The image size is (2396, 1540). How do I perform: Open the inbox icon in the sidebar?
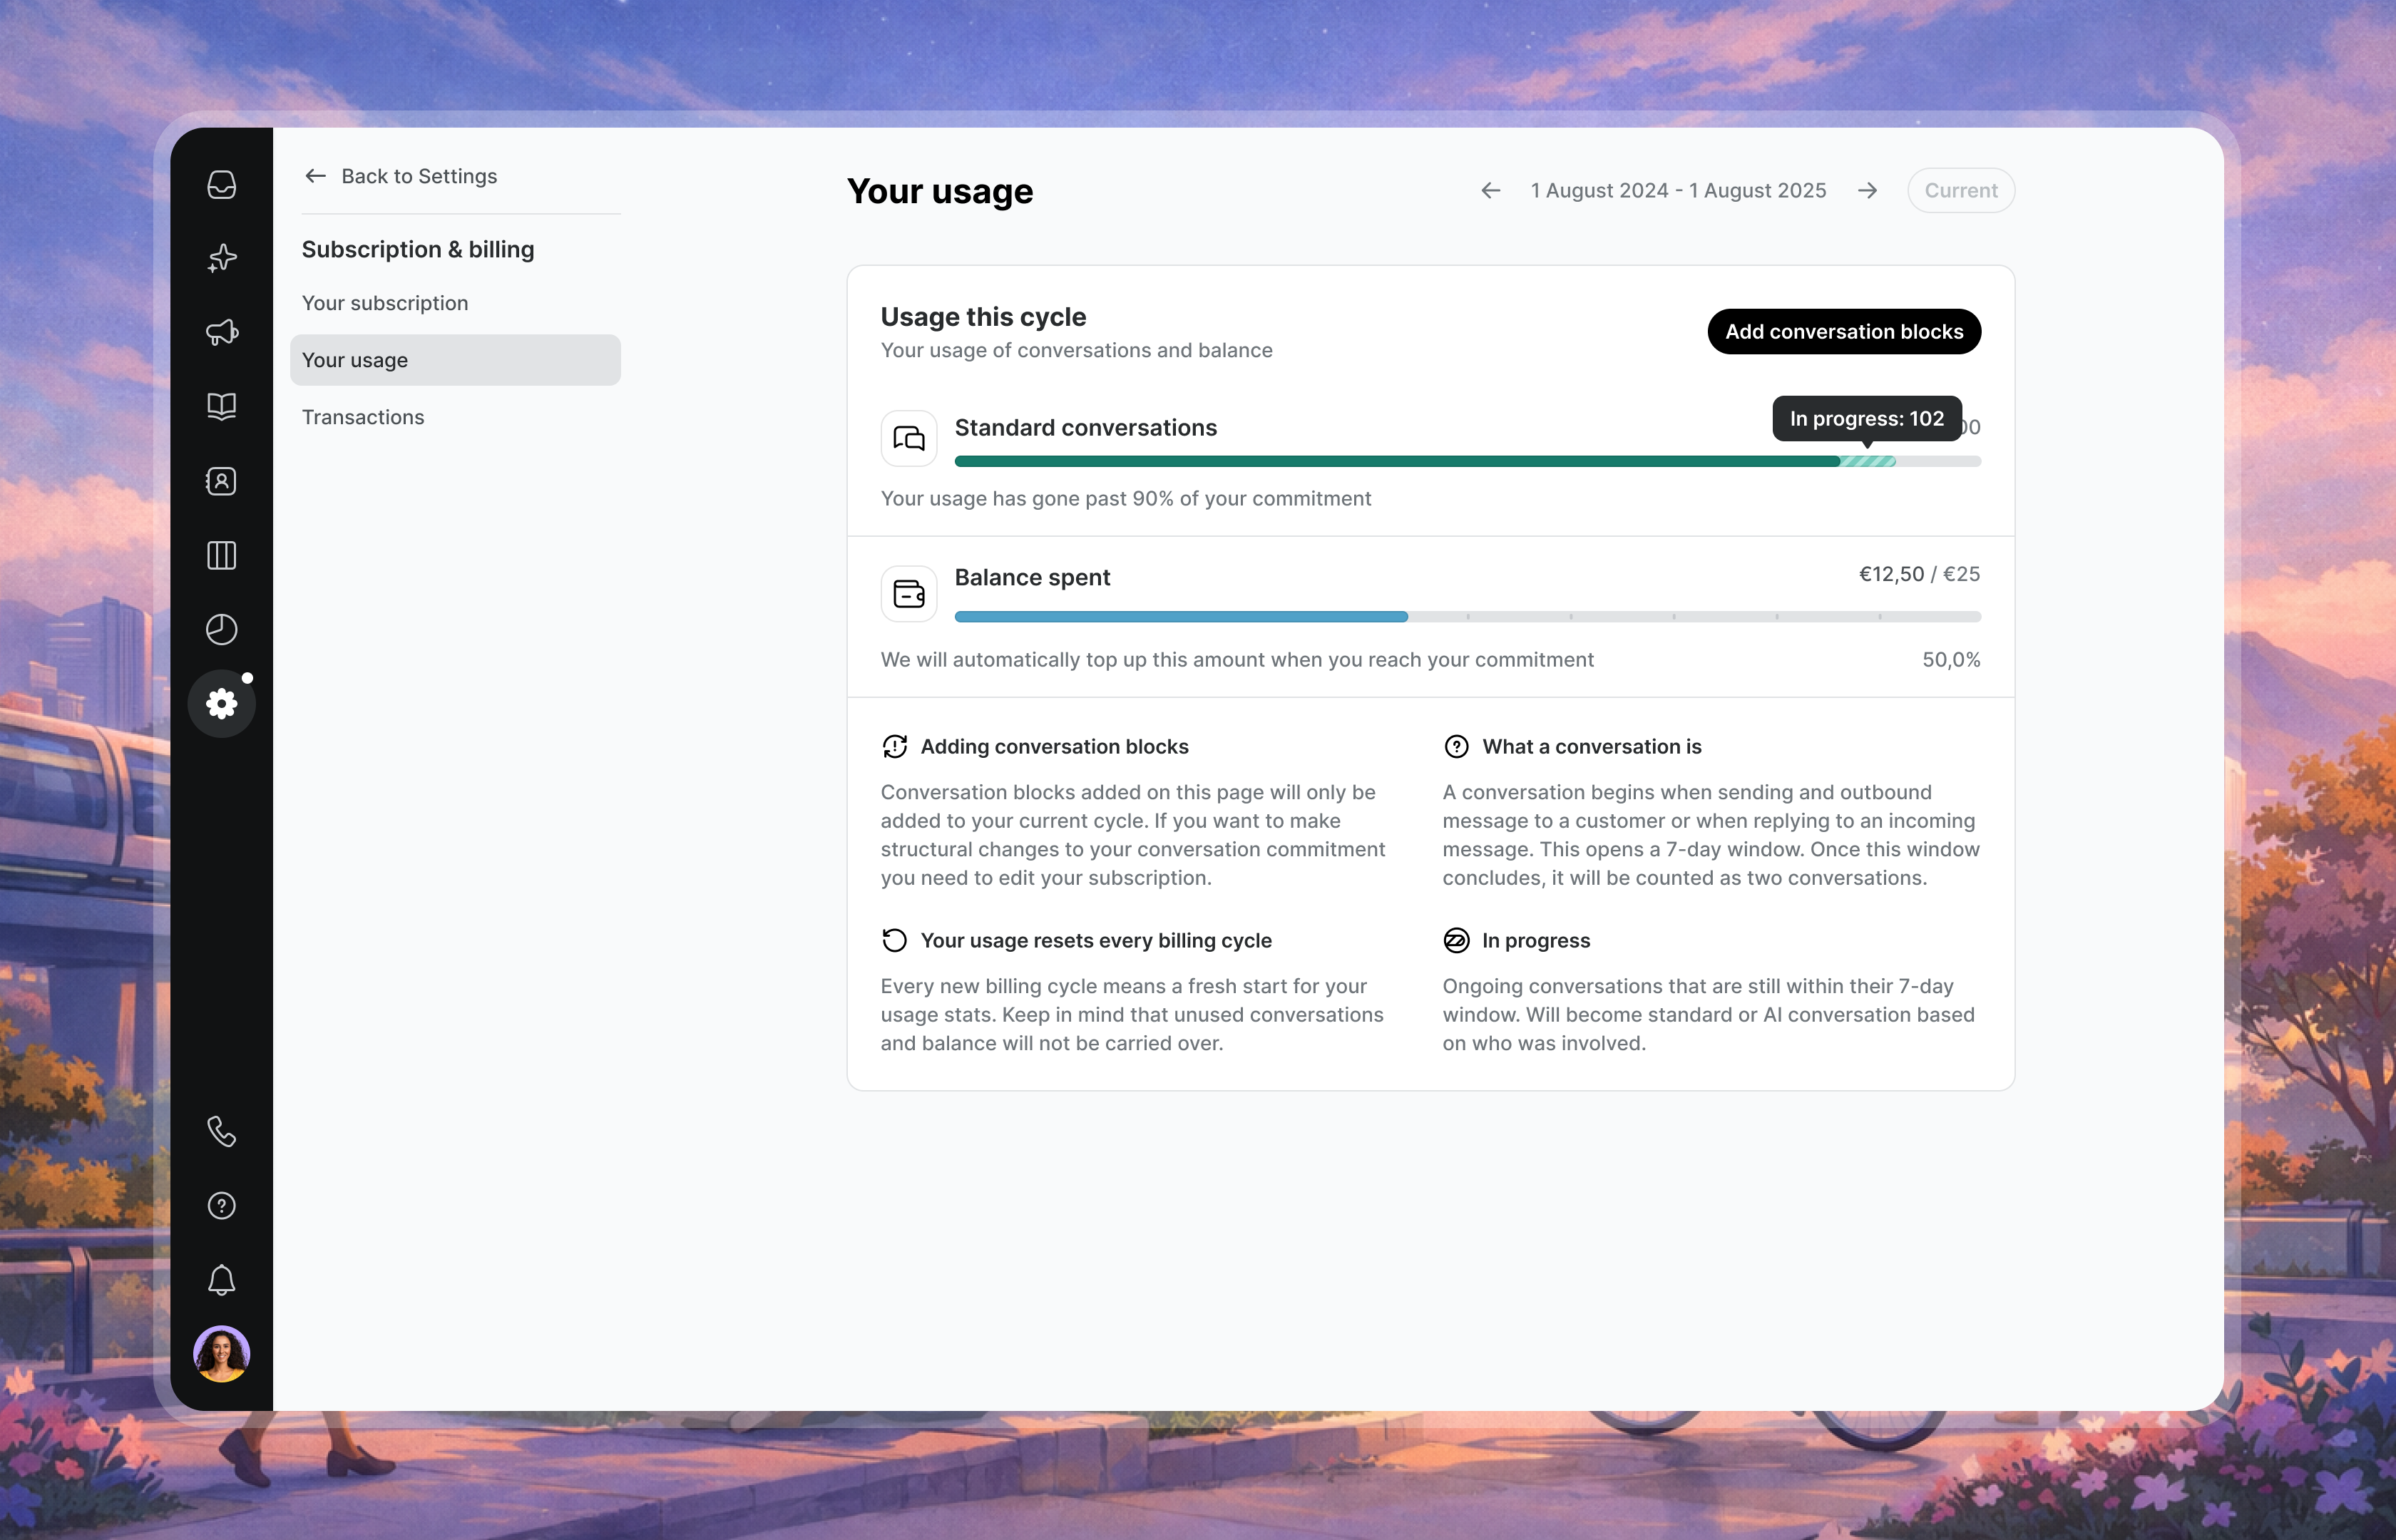(221, 185)
